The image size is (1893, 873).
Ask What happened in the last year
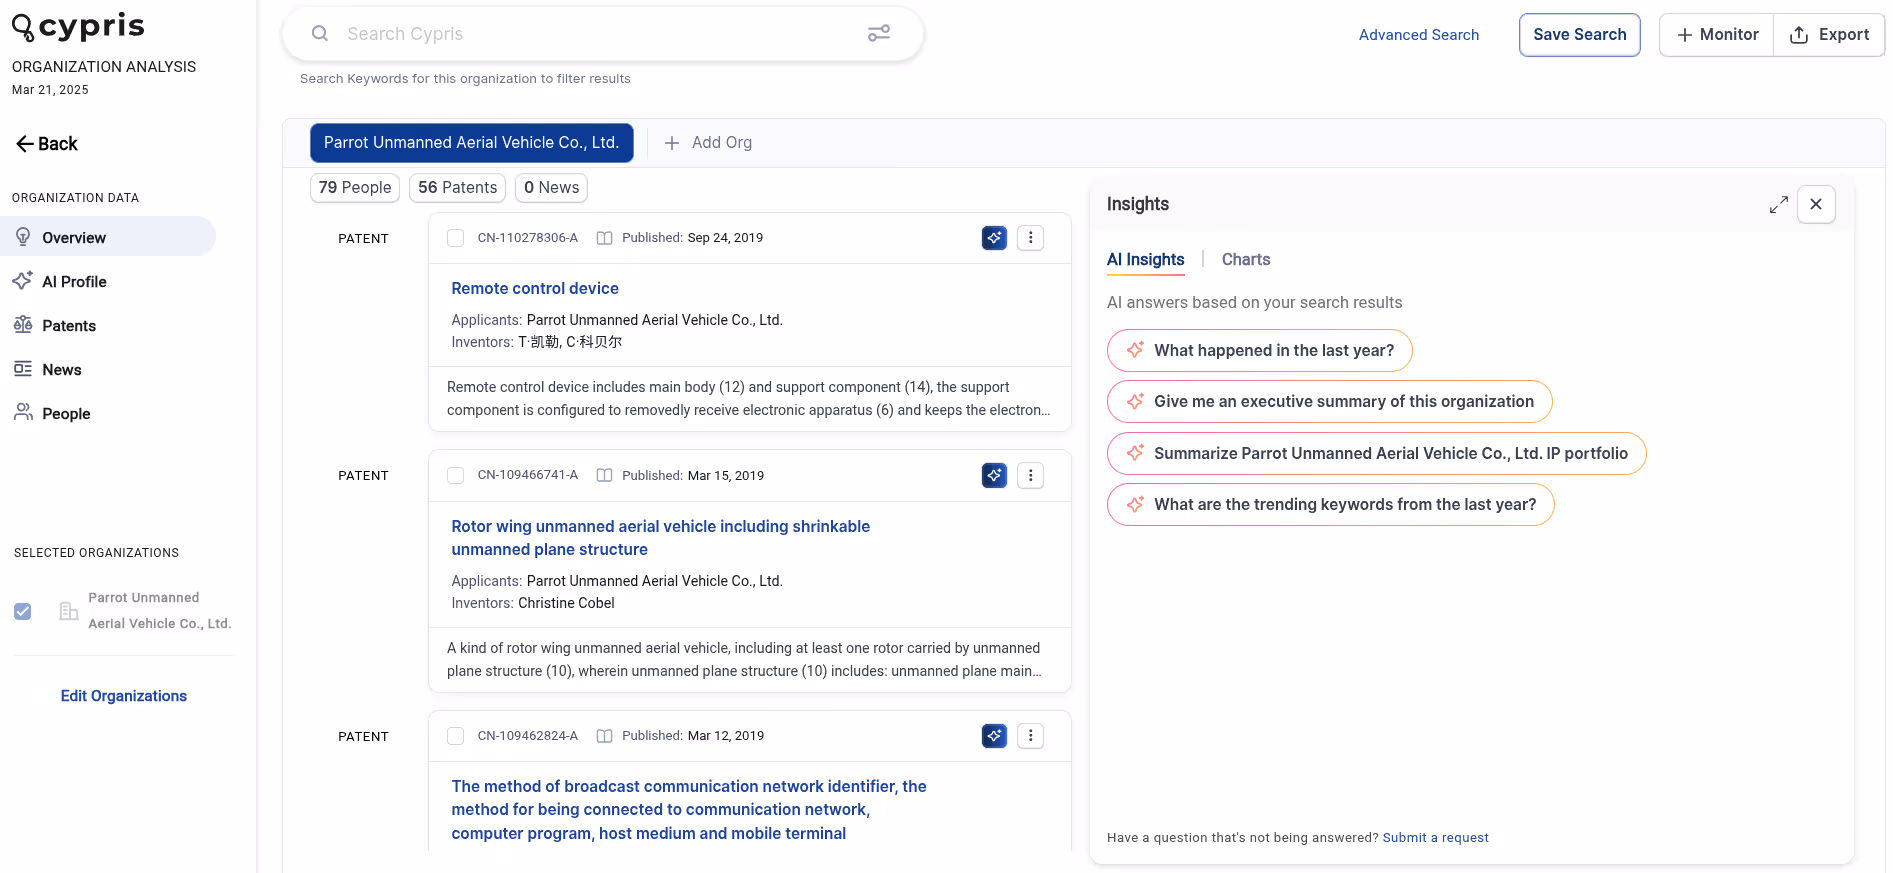tap(1259, 350)
